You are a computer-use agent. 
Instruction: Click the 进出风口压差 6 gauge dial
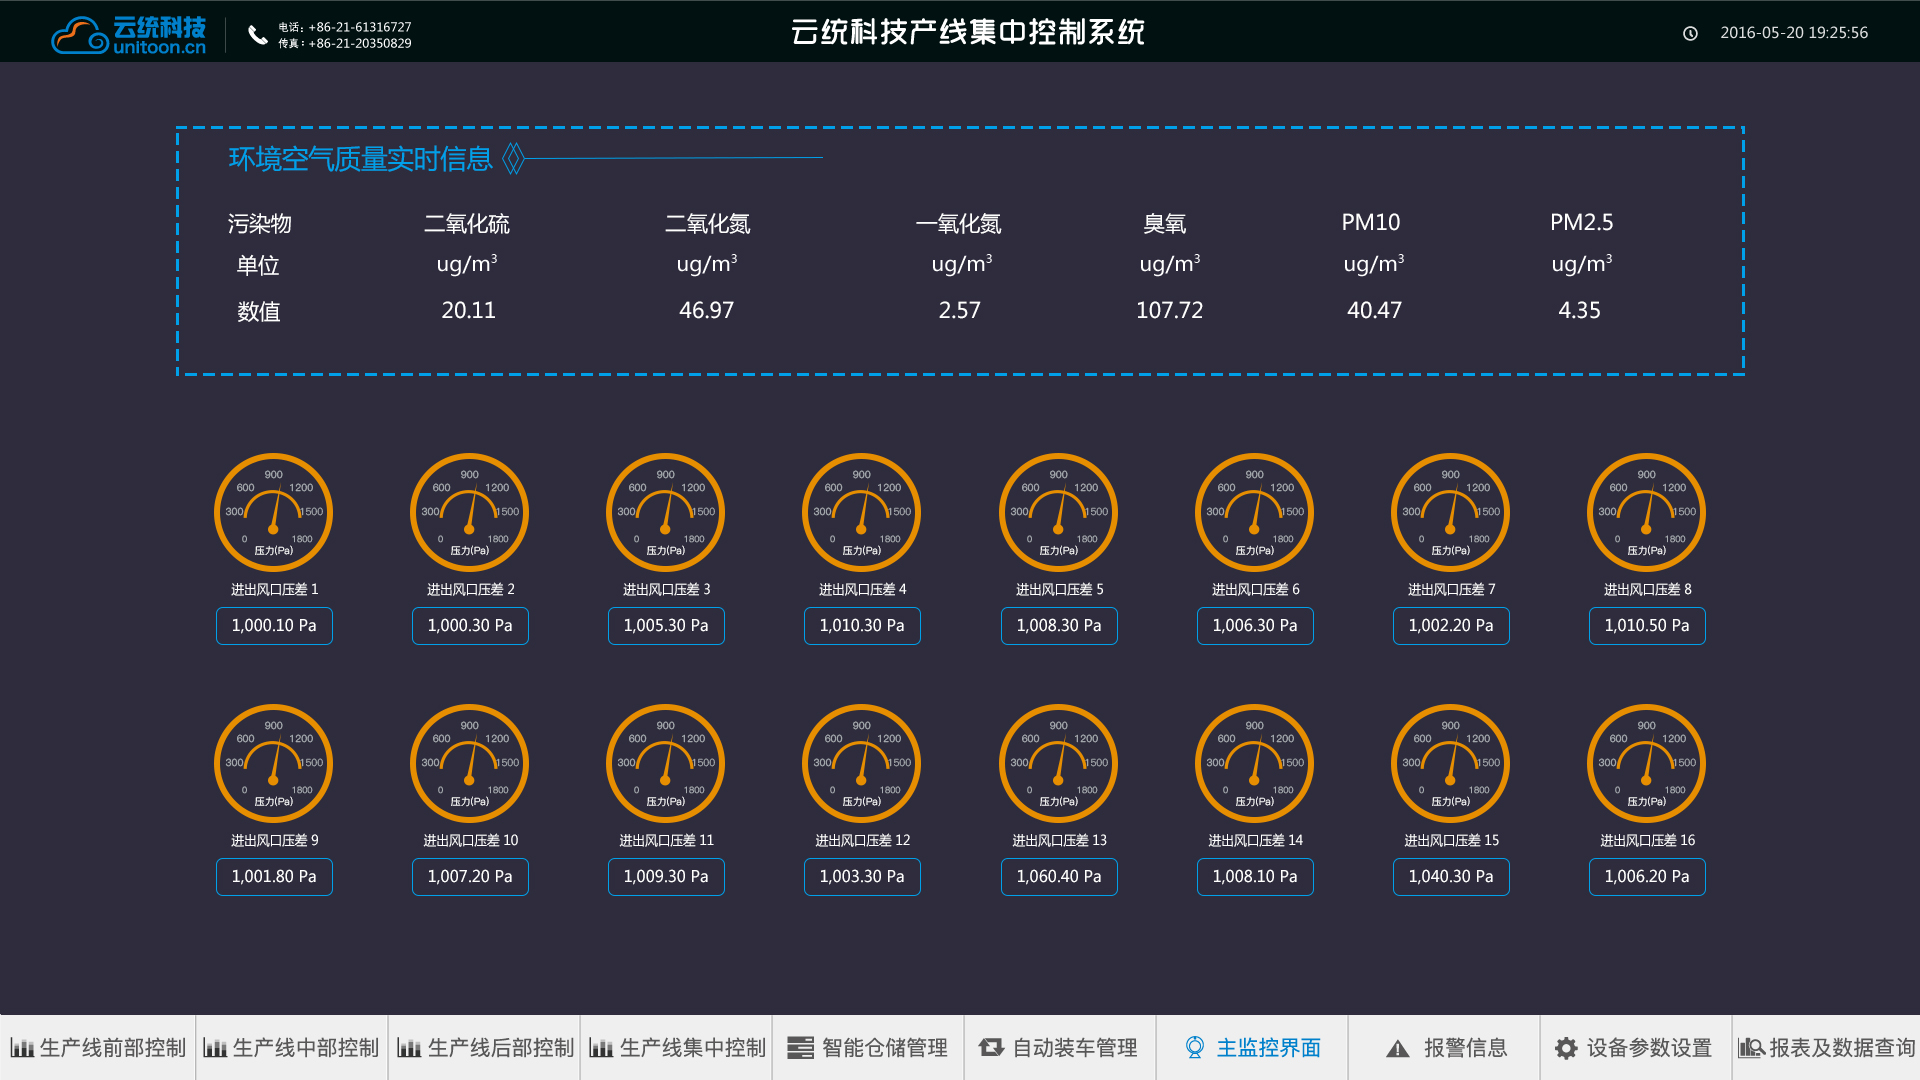click(1254, 512)
